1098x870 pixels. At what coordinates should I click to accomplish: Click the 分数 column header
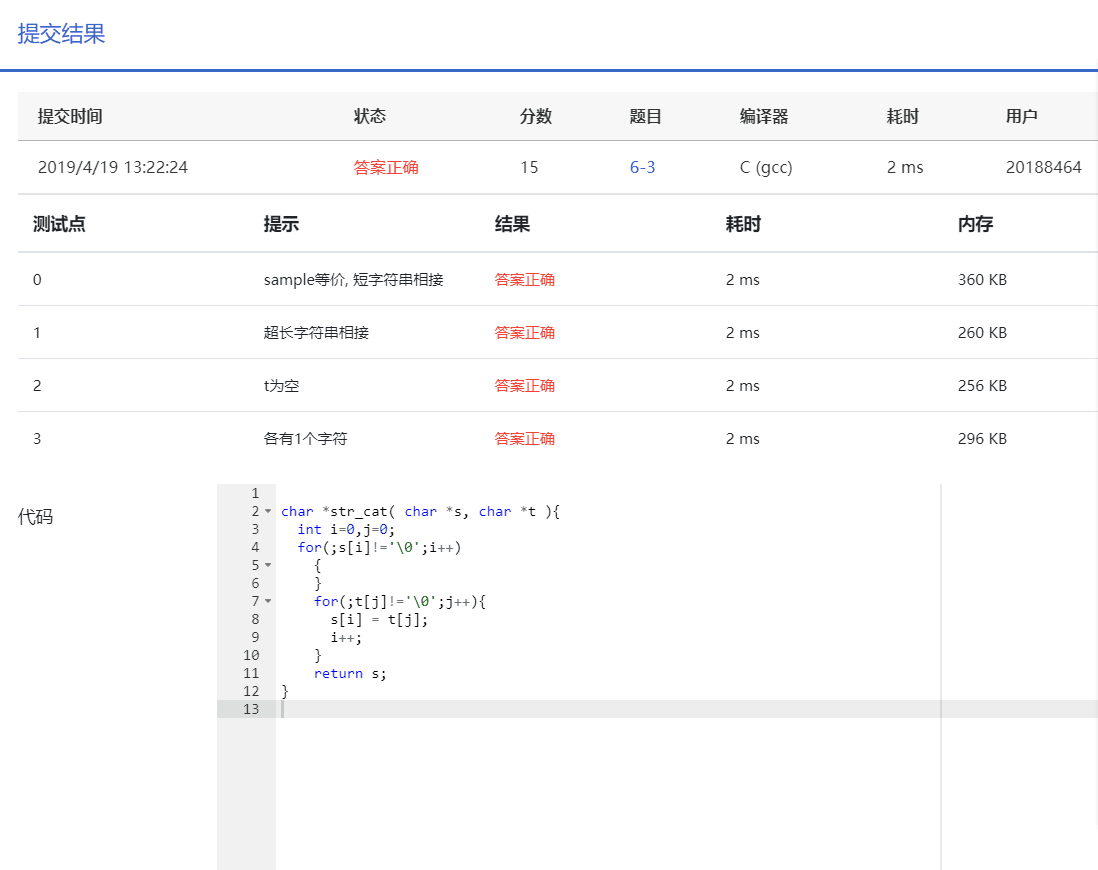pyautogui.click(x=536, y=116)
